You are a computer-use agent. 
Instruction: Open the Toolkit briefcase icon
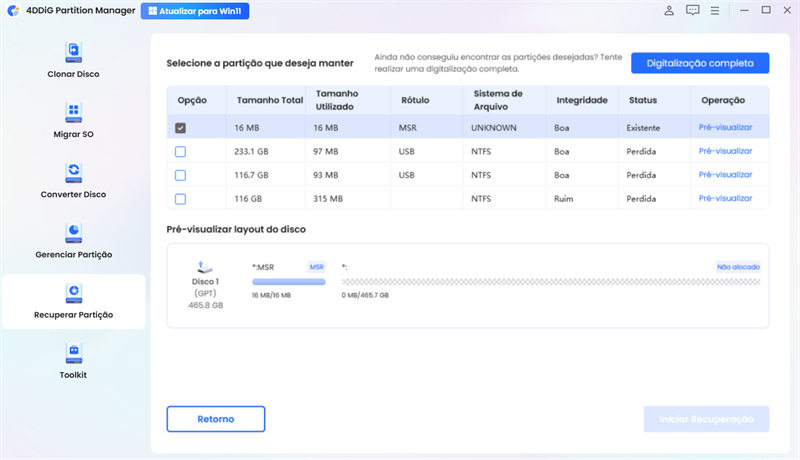click(73, 352)
